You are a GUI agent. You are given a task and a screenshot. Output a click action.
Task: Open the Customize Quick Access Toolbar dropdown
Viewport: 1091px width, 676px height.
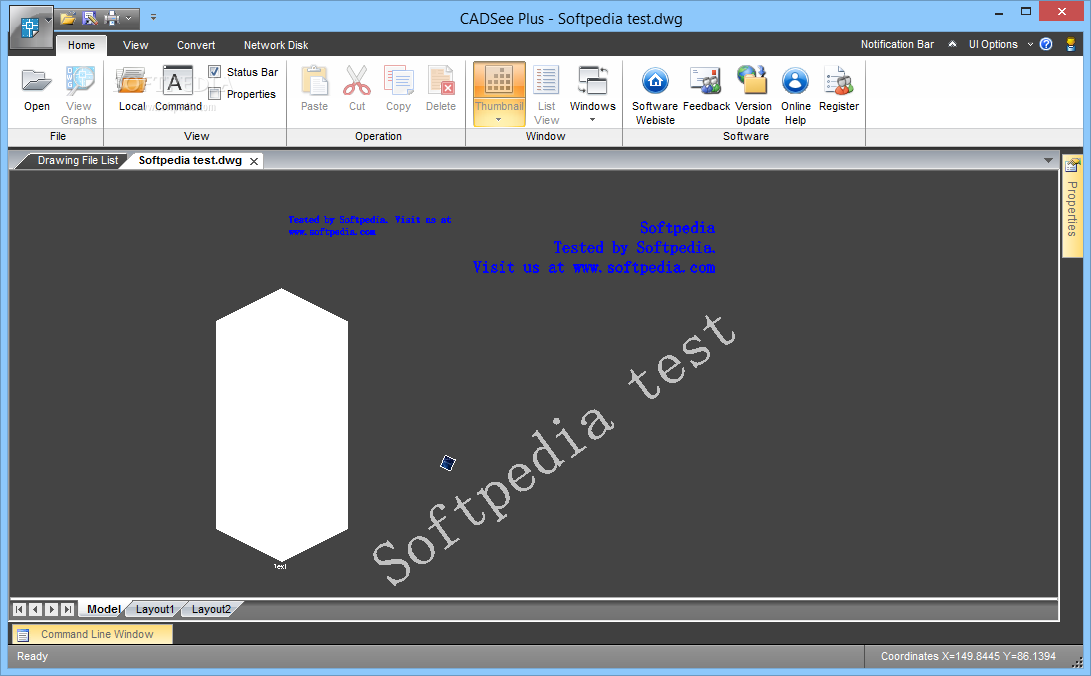pos(153,17)
